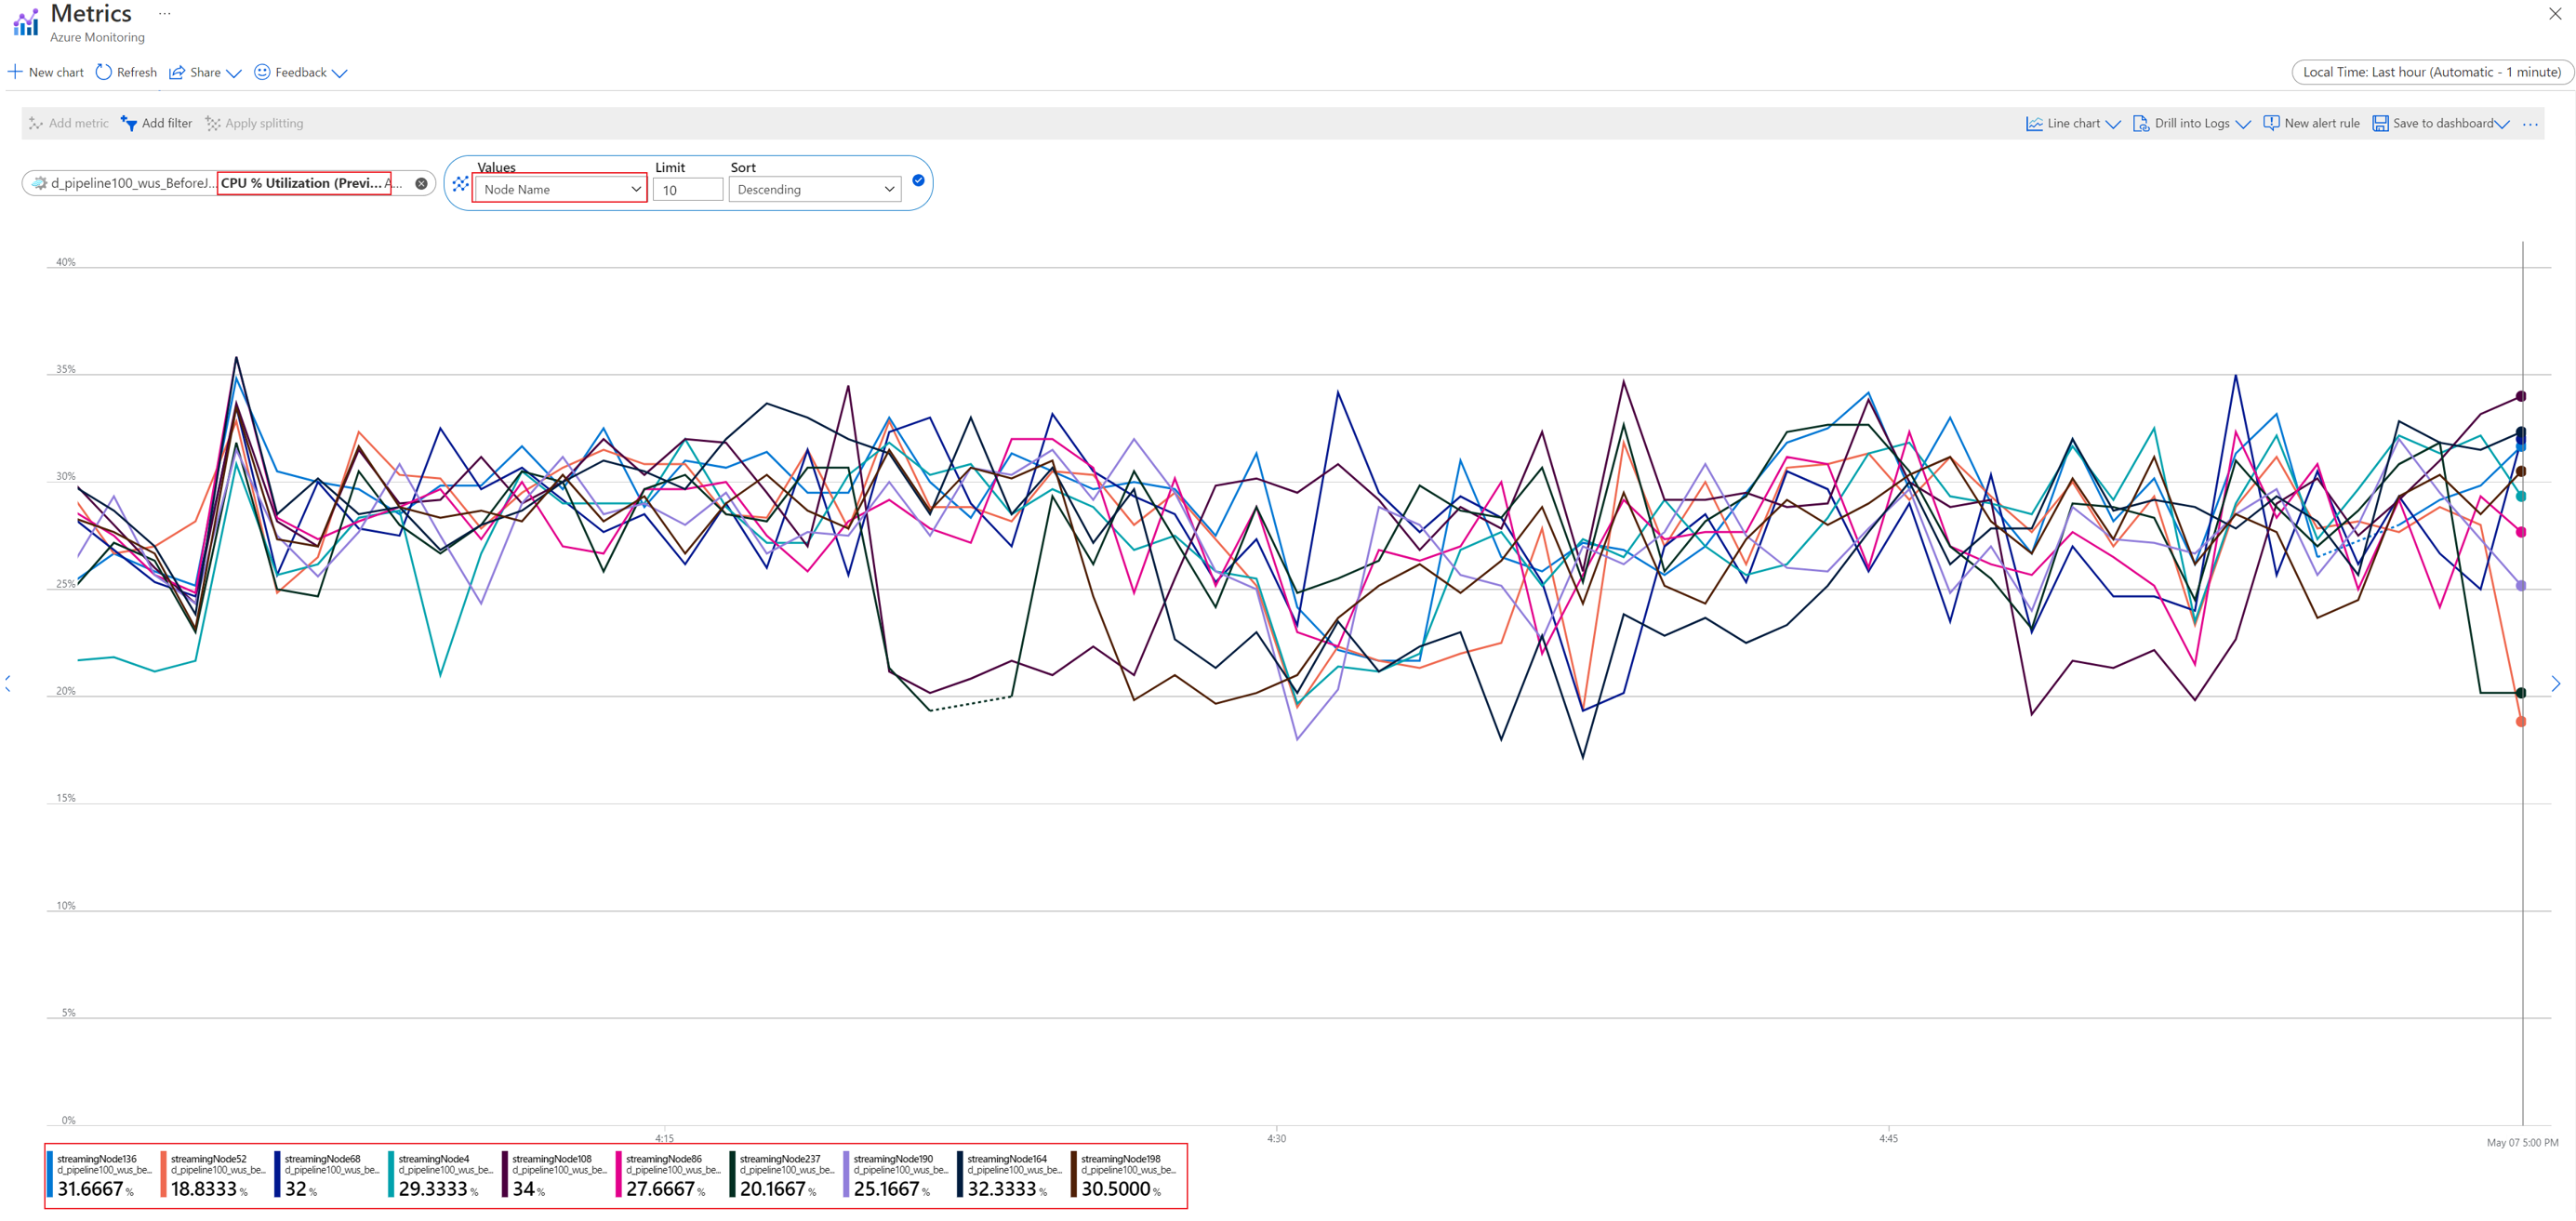Click the Add filter icon
Viewport: 2576px width, 1221px height.
point(129,123)
